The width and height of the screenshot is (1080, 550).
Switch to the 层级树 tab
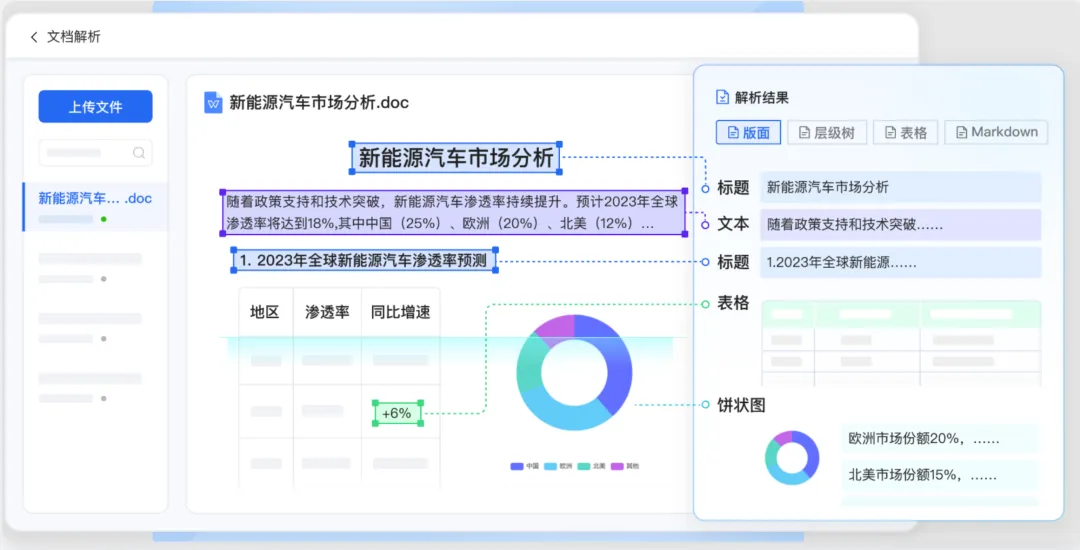point(827,132)
